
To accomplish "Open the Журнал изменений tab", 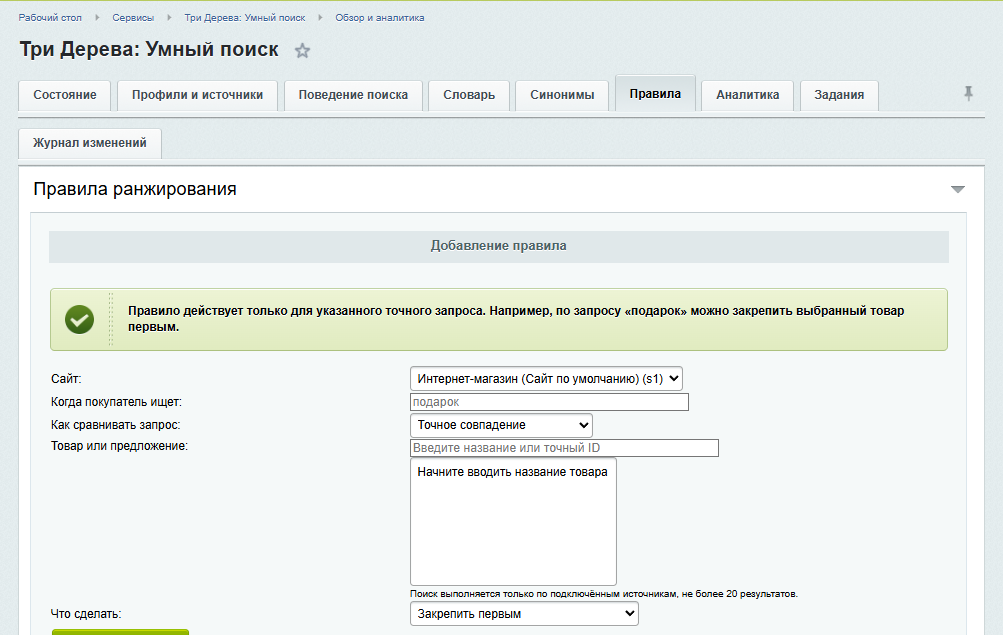I will click(x=90, y=143).
